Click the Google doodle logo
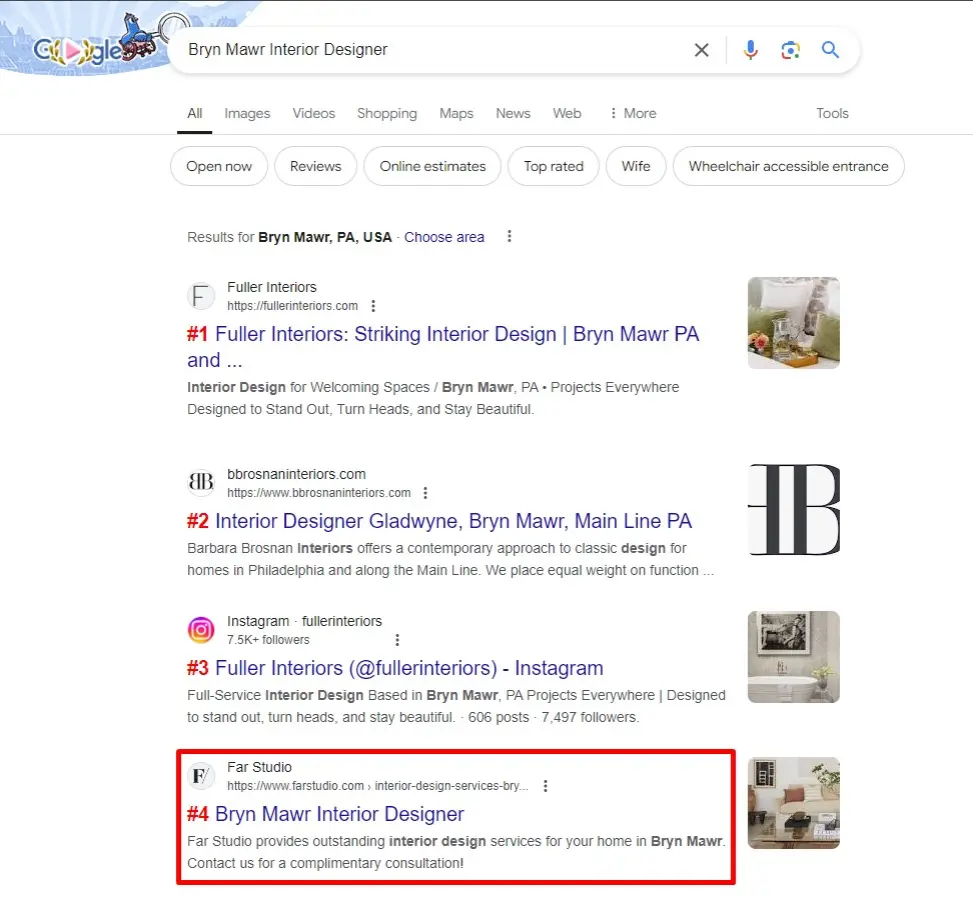This screenshot has height=902, width=973. coord(95,45)
